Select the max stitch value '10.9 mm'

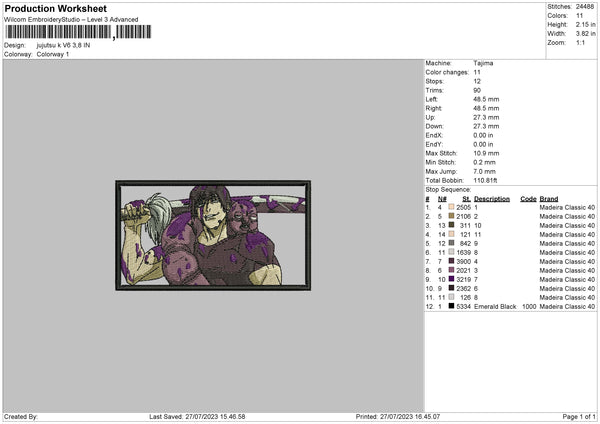tap(486, 153)
